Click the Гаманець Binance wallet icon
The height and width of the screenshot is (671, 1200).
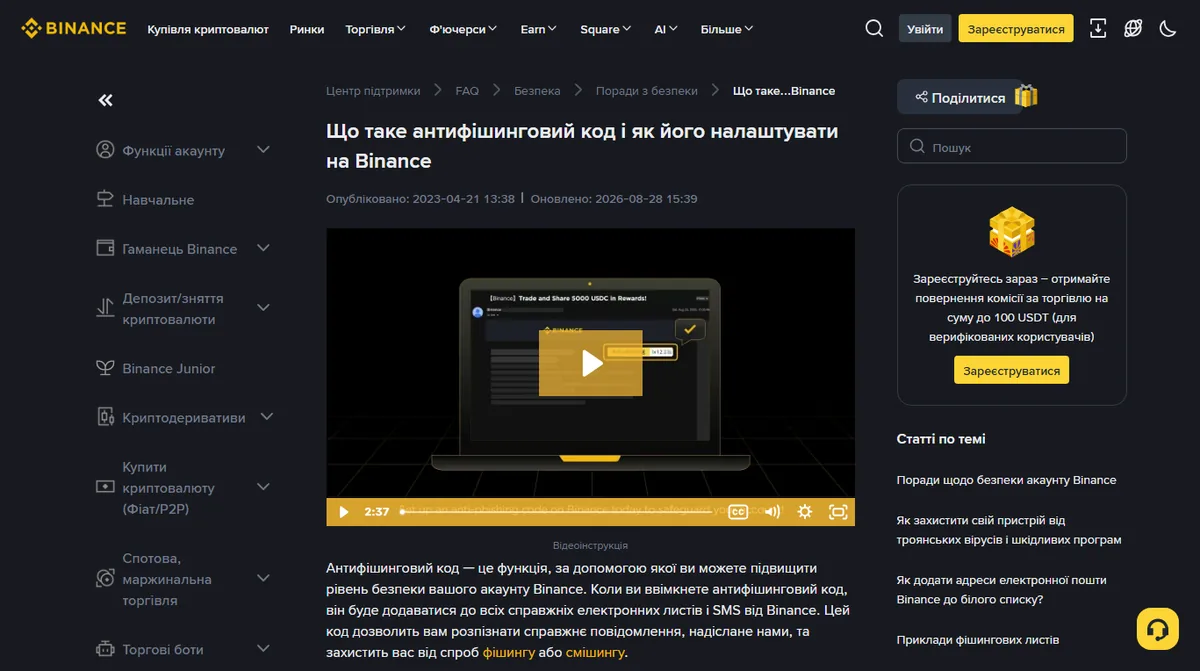[105, 248]
